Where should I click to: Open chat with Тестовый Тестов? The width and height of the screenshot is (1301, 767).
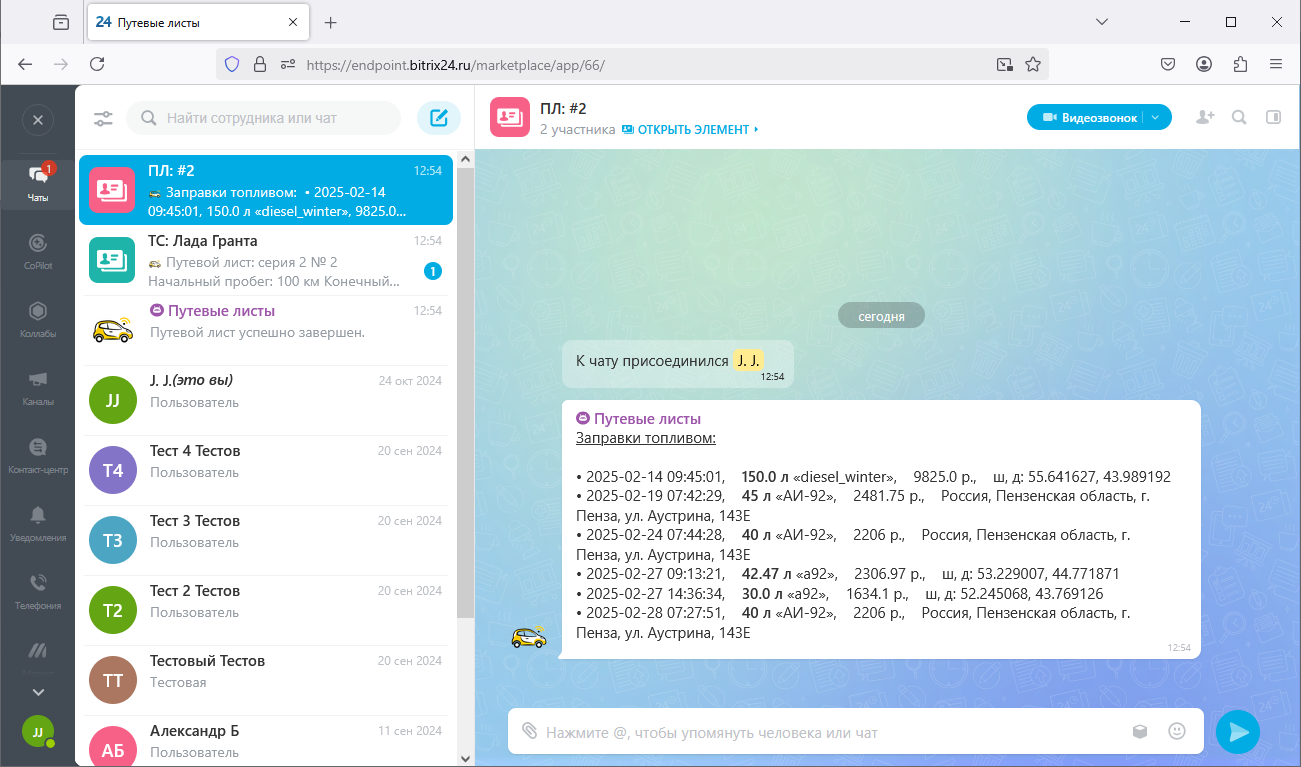[266, 680]
